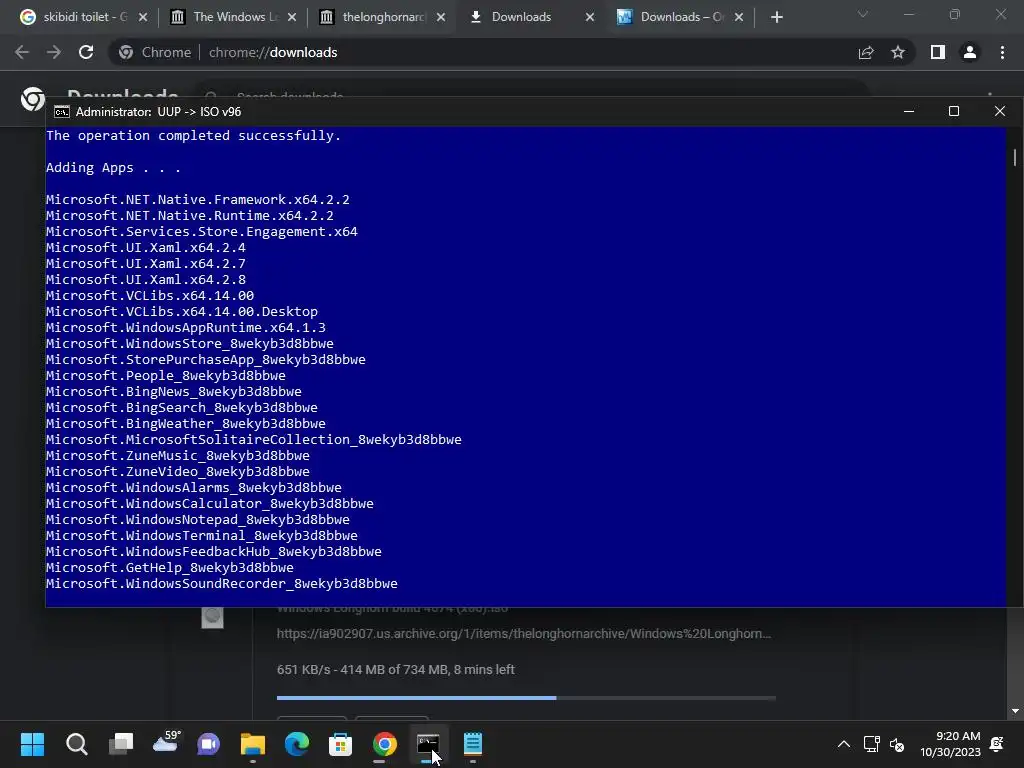Open Chrome's three-dot menu

click(x=1002, y=52)
